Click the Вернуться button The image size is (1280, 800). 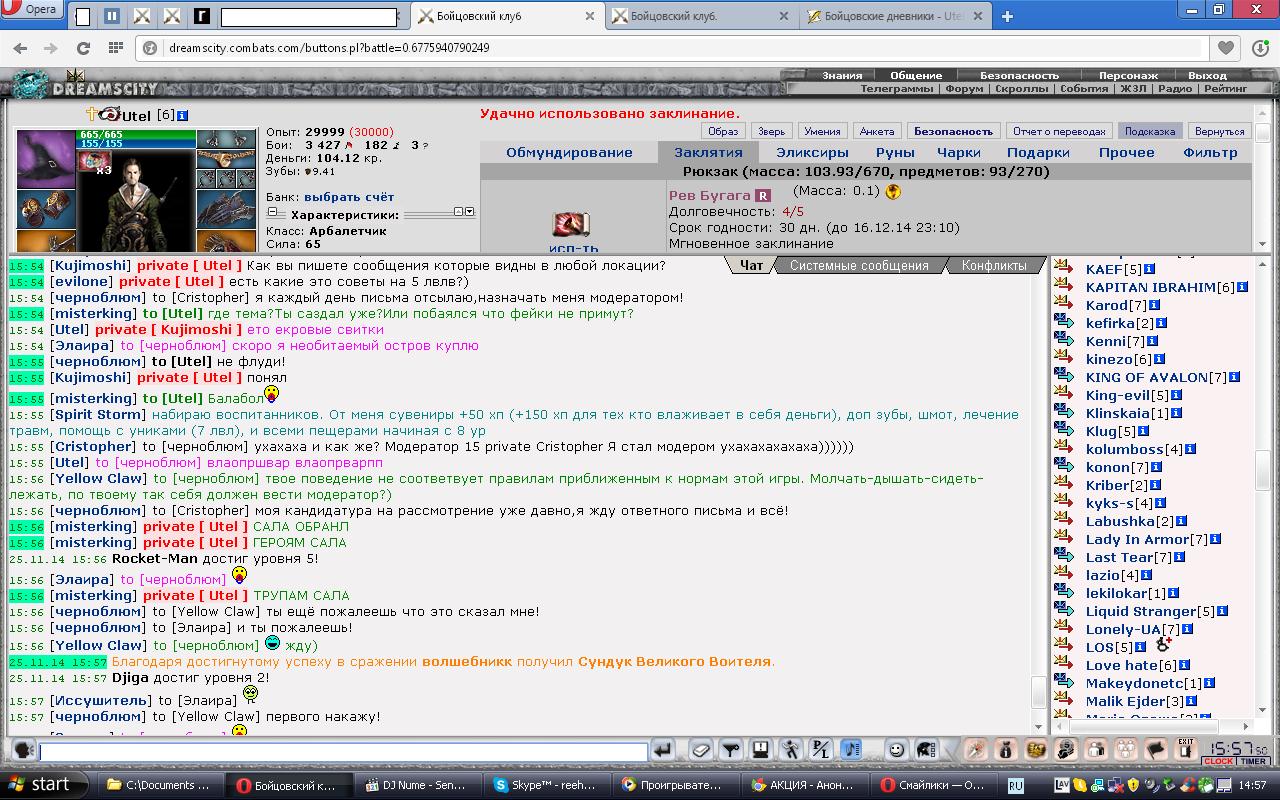pos(1219,131)
